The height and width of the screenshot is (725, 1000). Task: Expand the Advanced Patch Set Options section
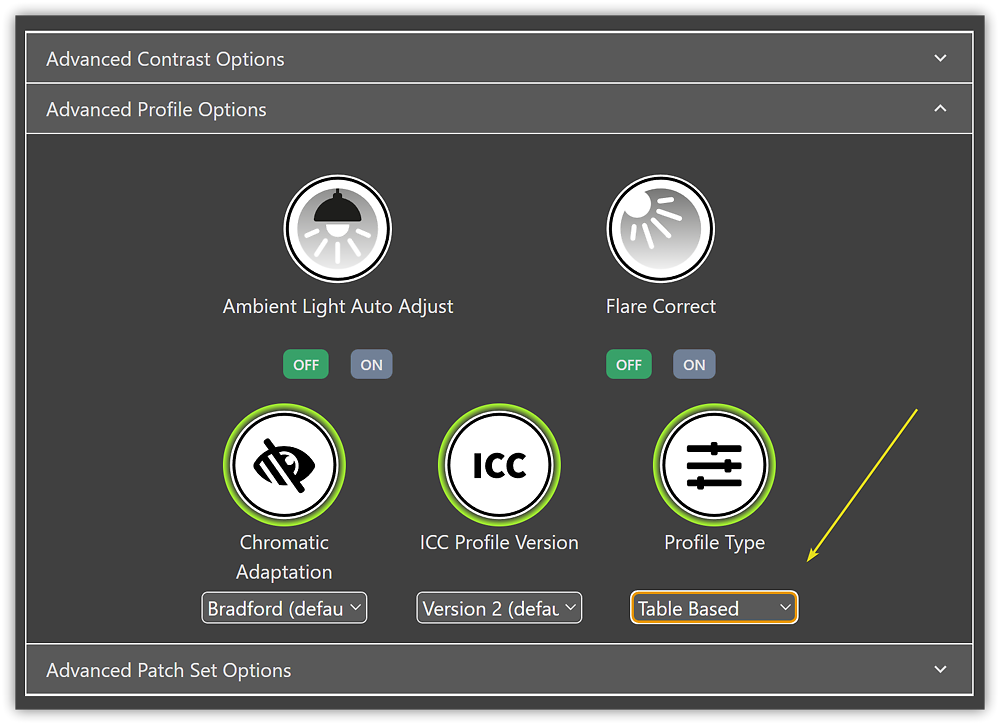point(500,669)
